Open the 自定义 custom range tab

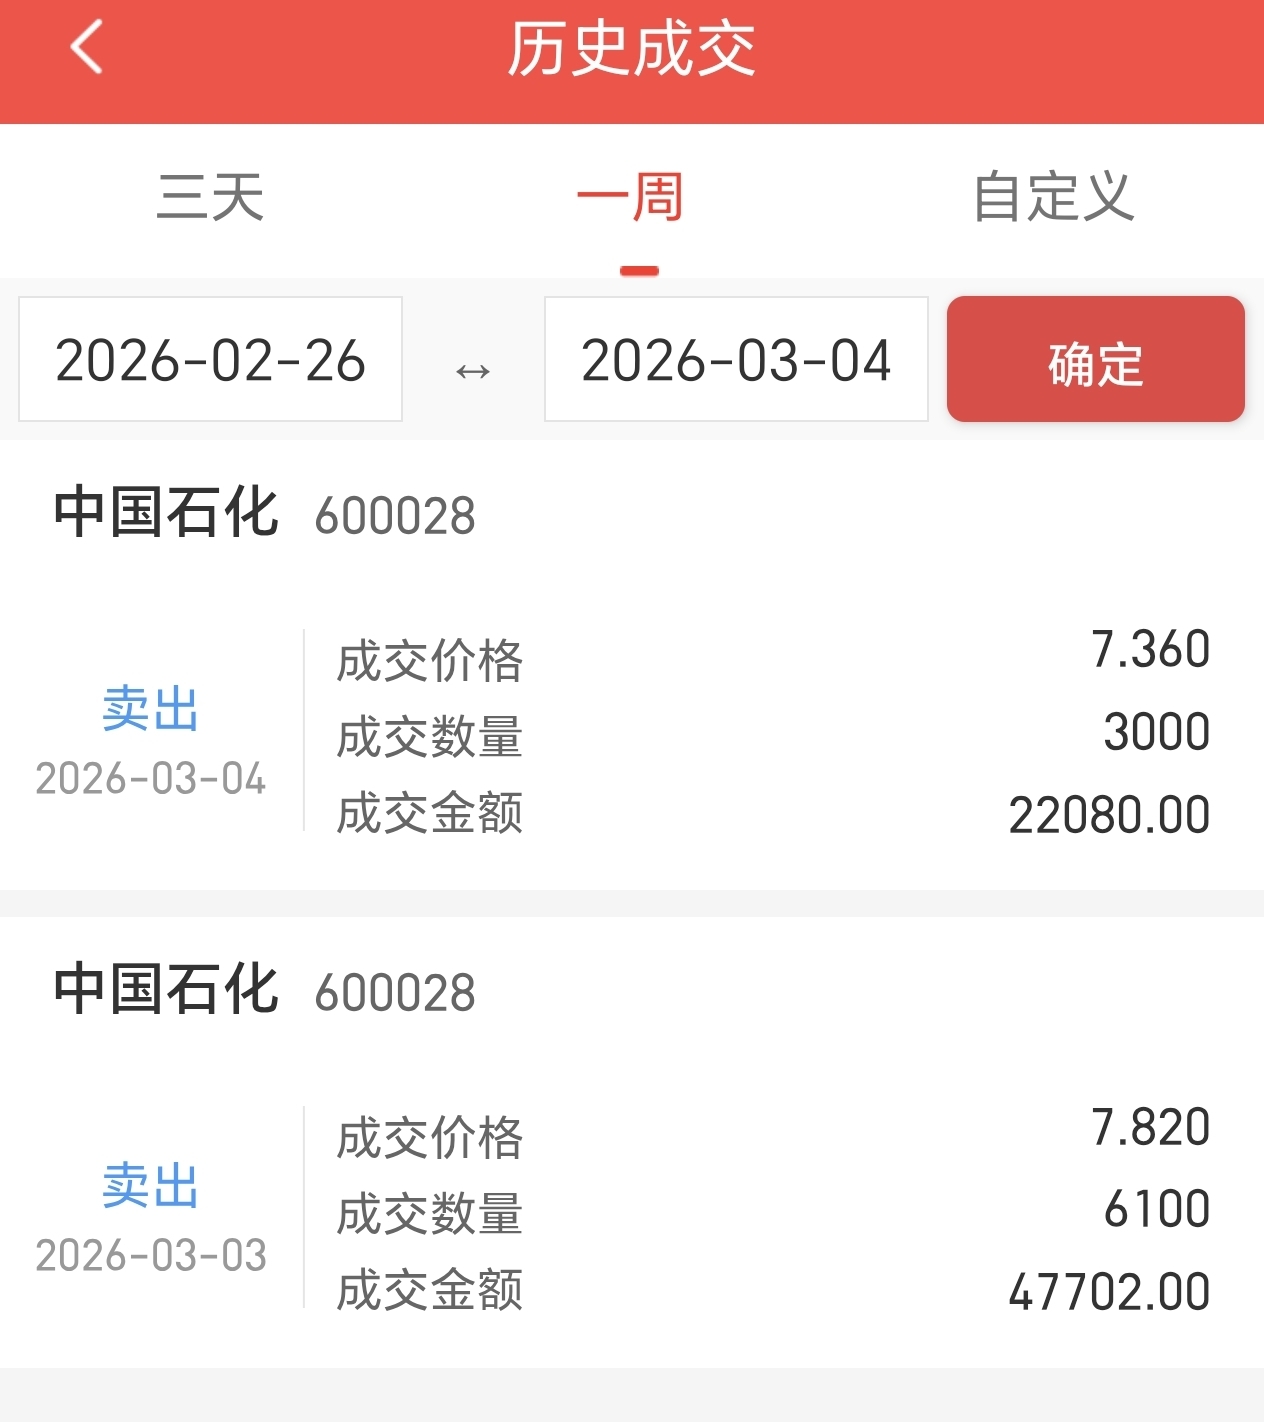[x=1053, y=197]
